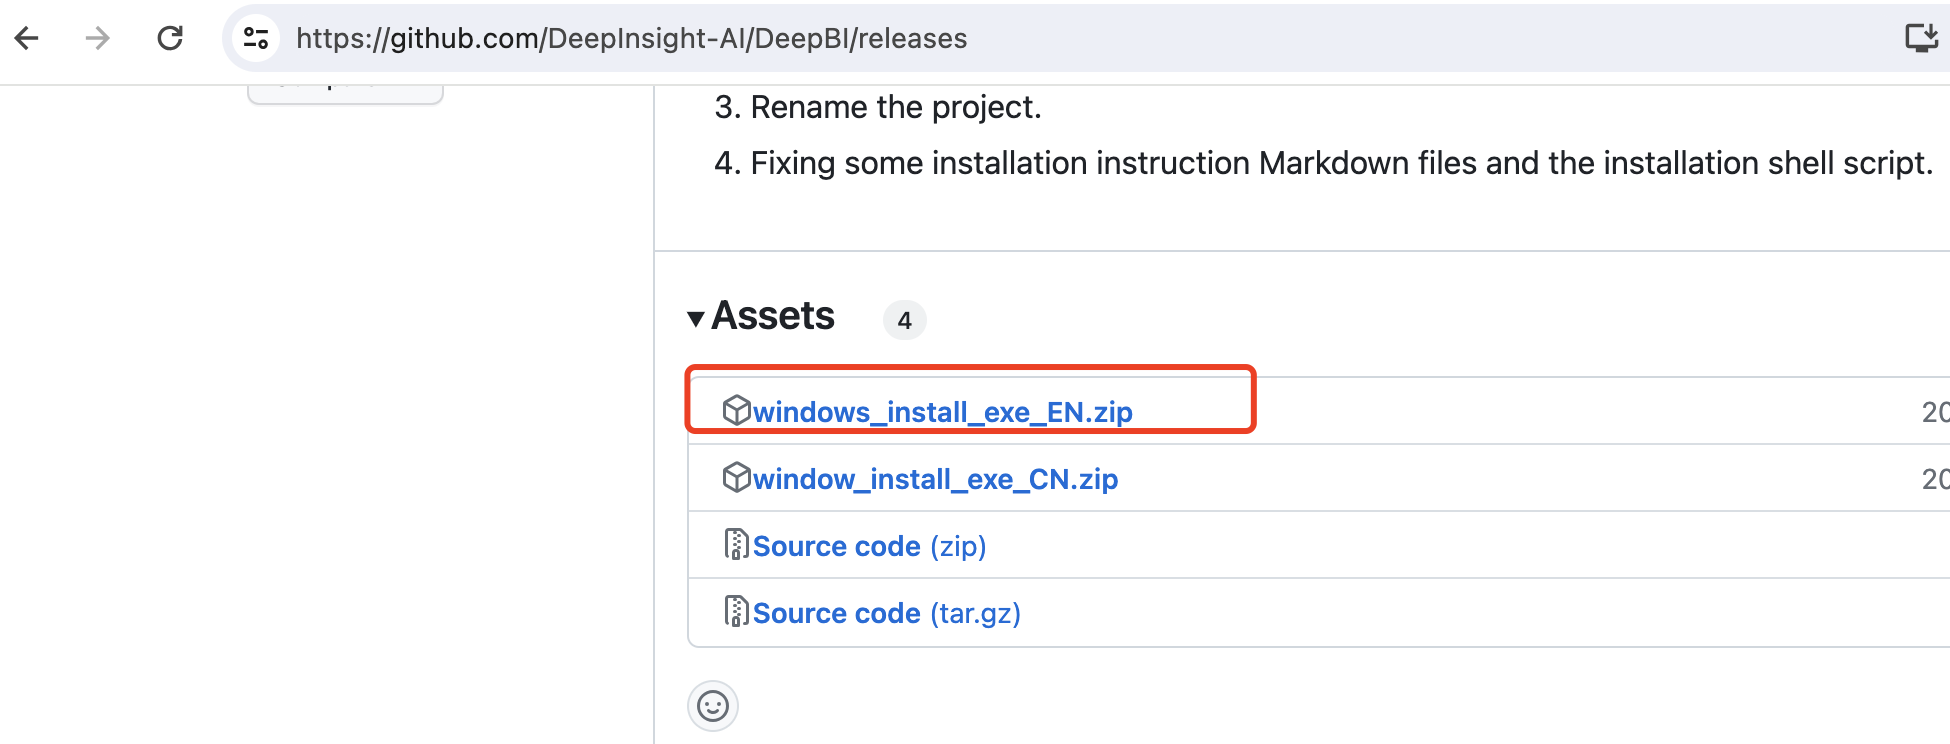Click the browser forward arrow
The image size is (1950, 744).
(97, 38)
